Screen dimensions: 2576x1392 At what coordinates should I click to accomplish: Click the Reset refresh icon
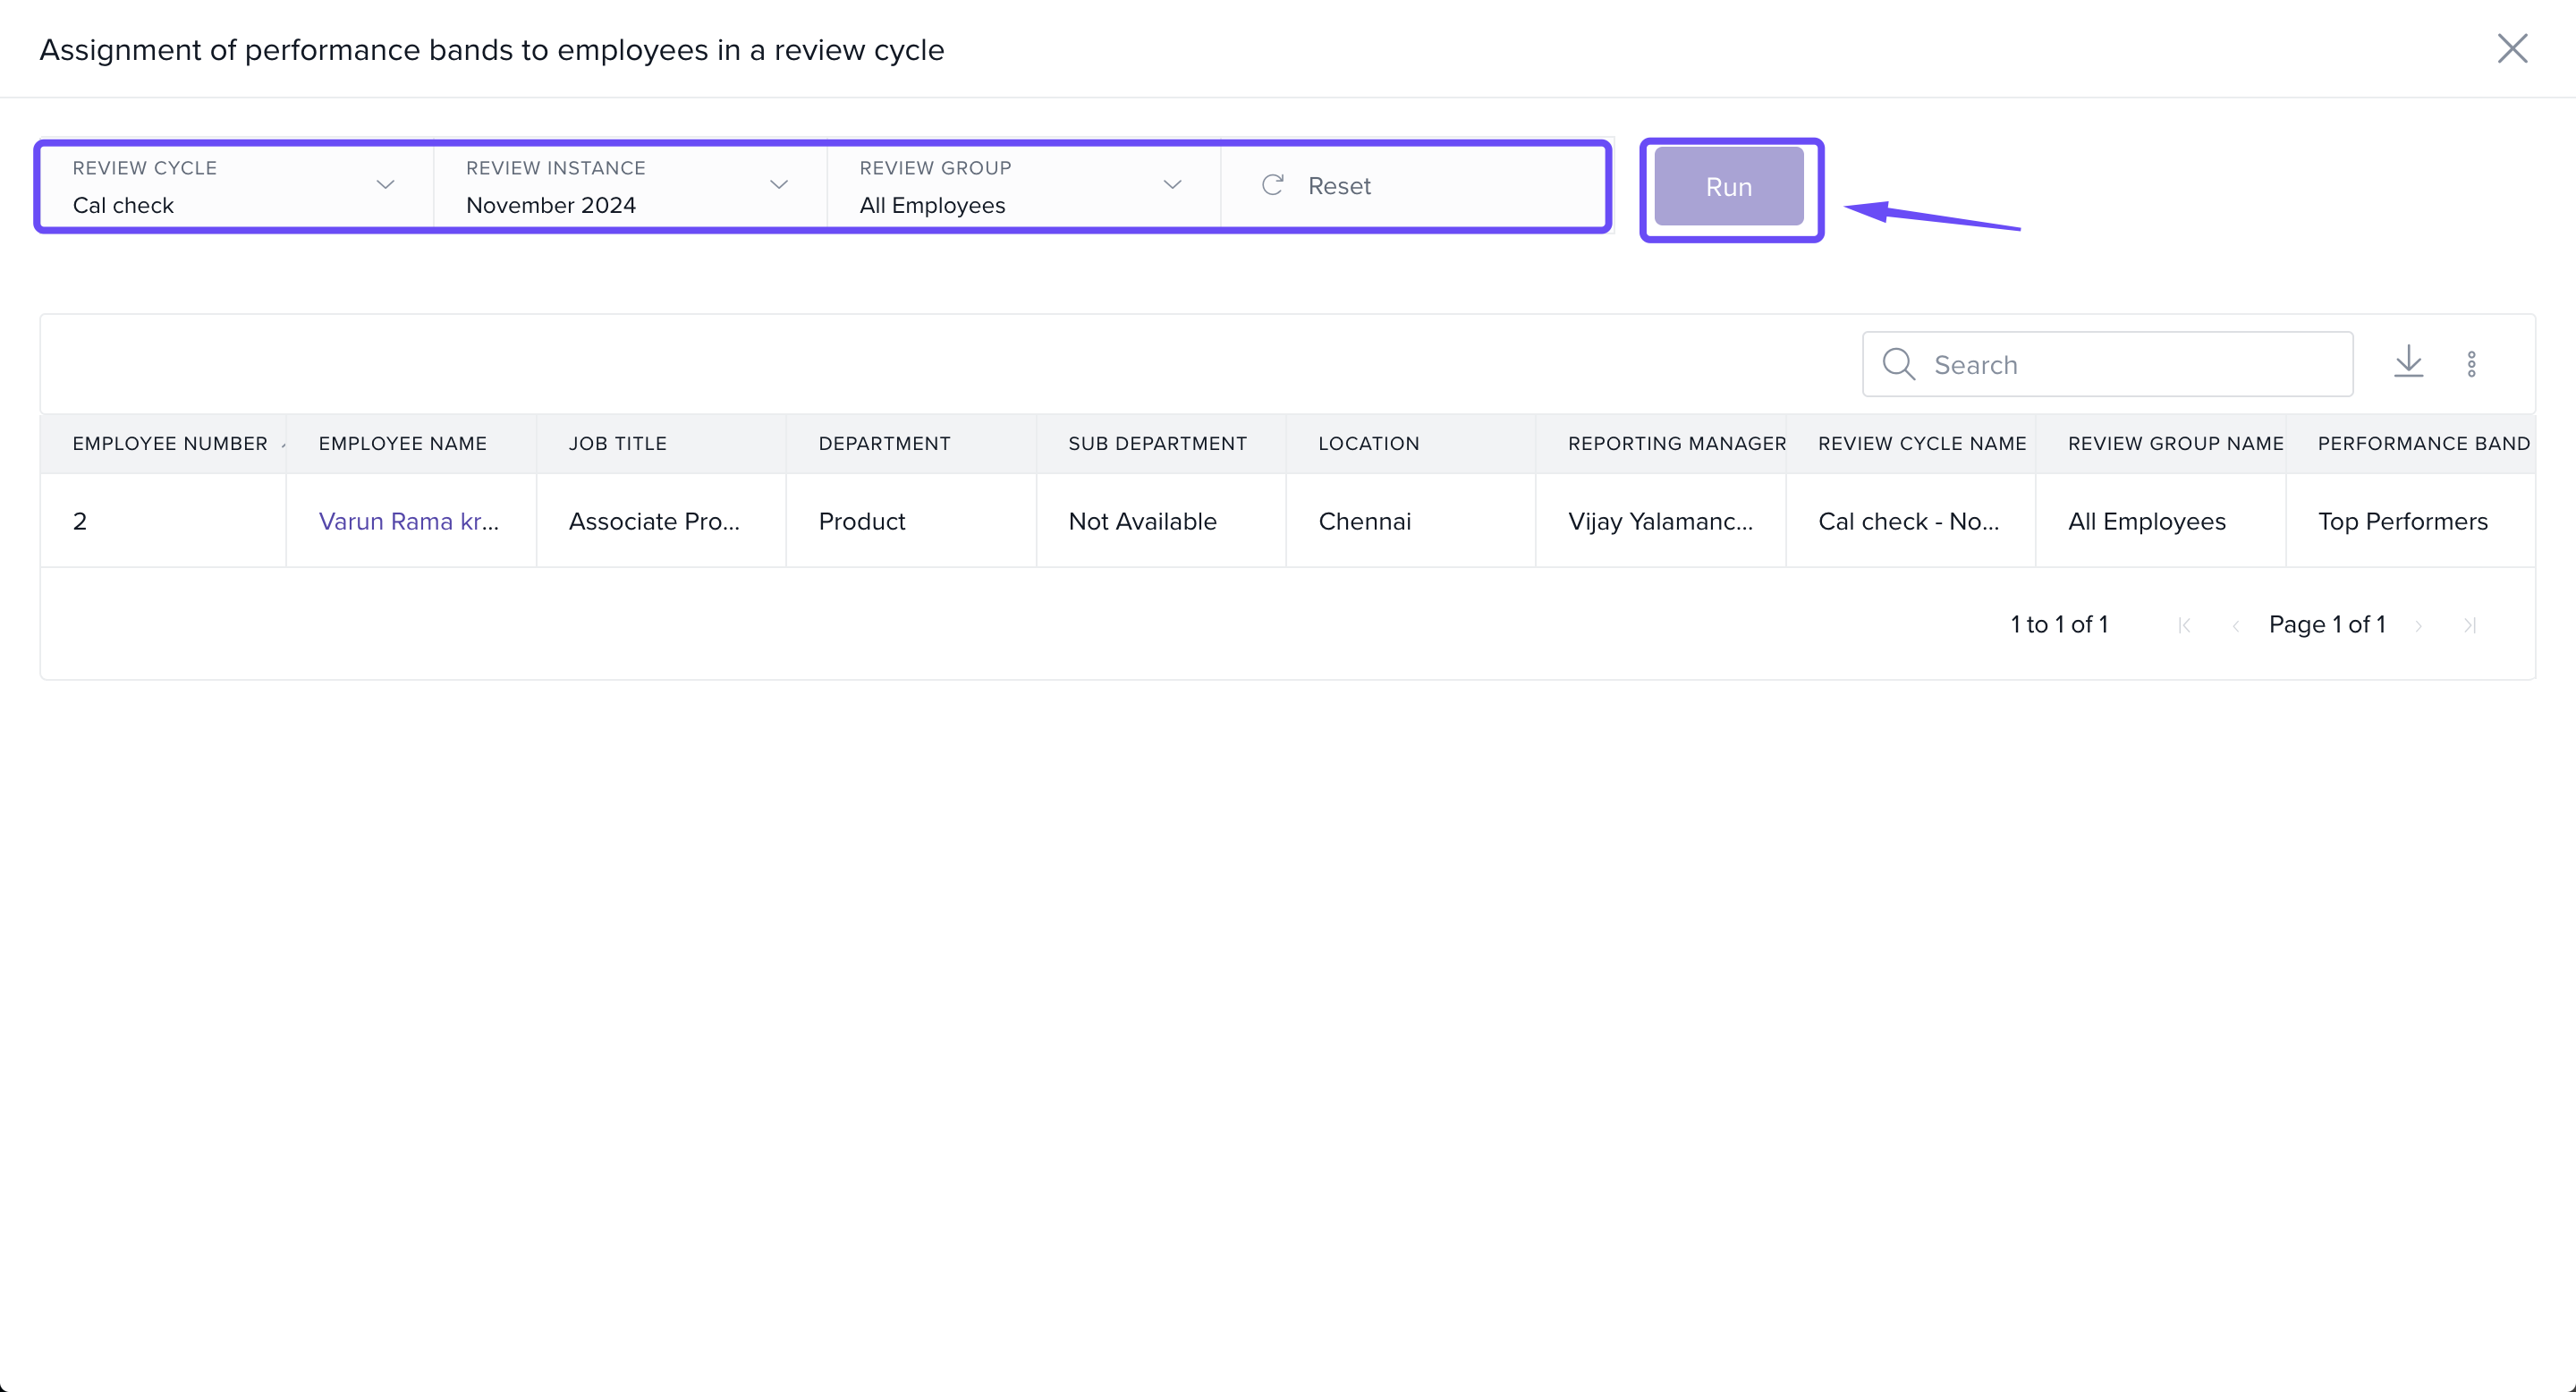click(x=1272, y=185)
